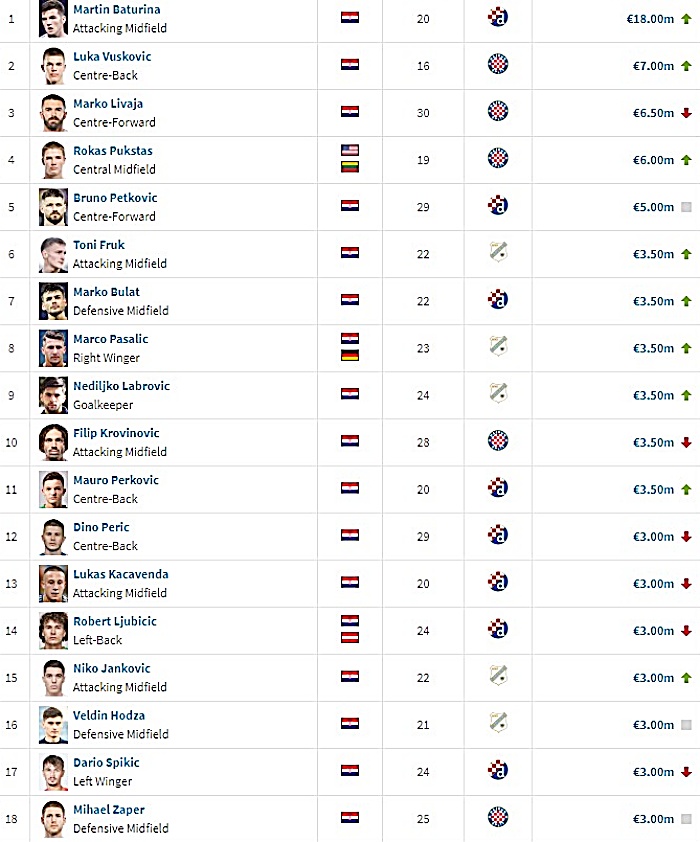700x842 pixels.
Task: Click the German flag in Marco Pasalic row
Action: (350, 355)
